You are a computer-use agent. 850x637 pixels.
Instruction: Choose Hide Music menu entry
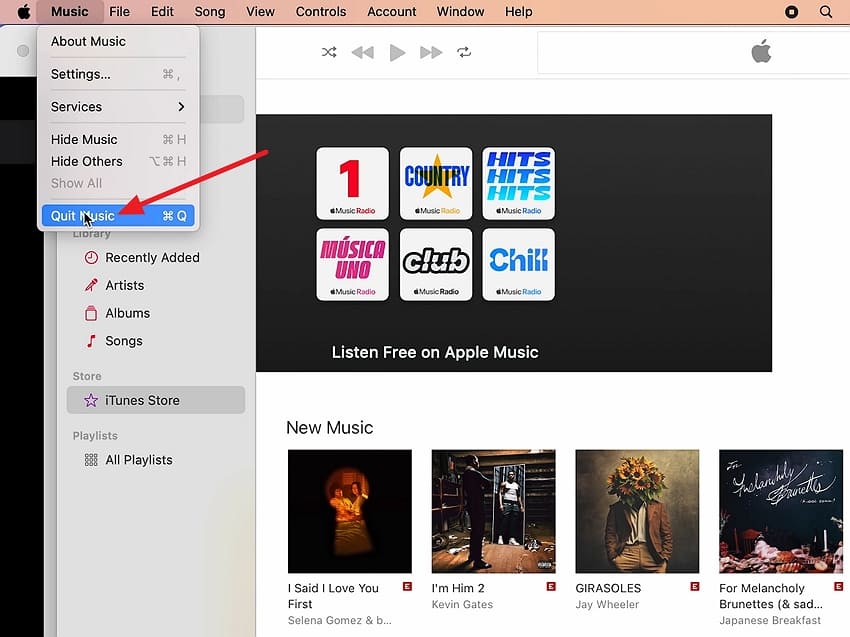pyautogui.click(x=118, y=139)
